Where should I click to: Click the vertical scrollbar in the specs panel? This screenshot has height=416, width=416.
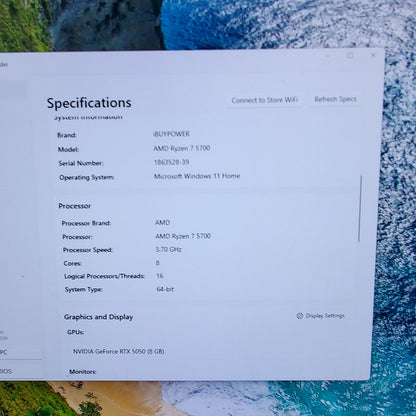tap(360, 209)
